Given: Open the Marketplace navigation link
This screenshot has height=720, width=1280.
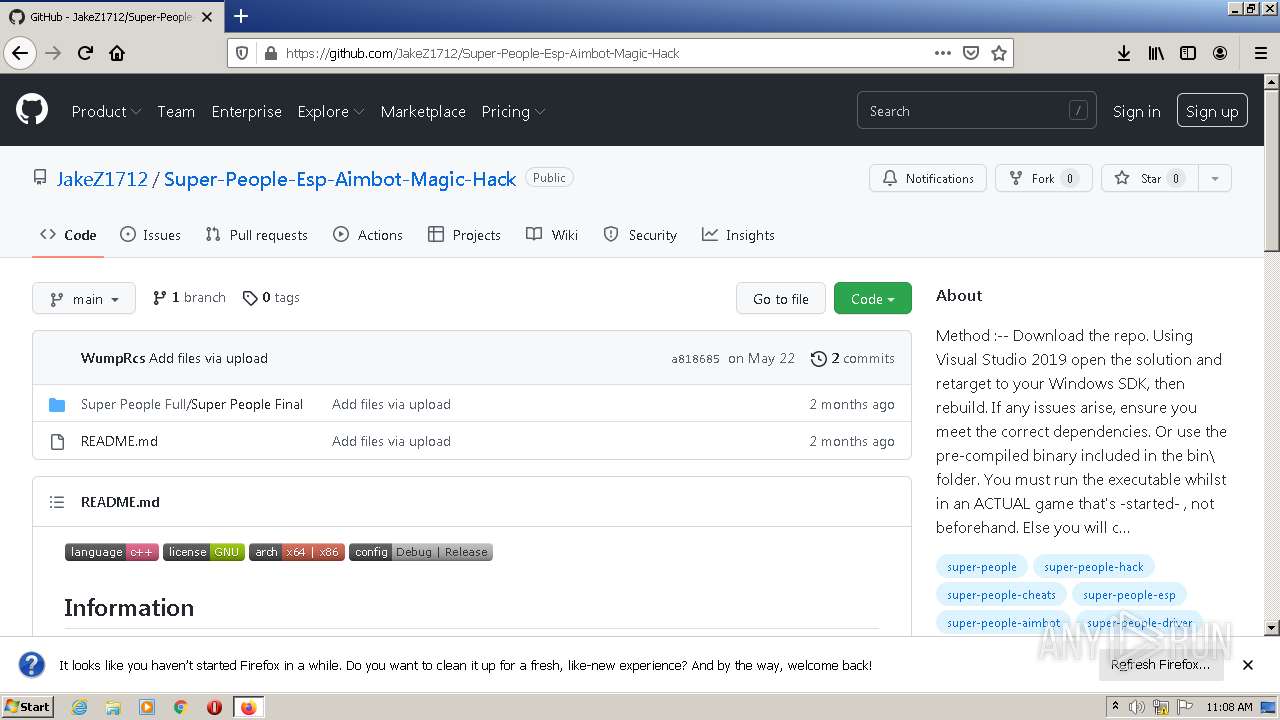Looking at the screenshot, I should pyautogui.click(x=423, y=111).
